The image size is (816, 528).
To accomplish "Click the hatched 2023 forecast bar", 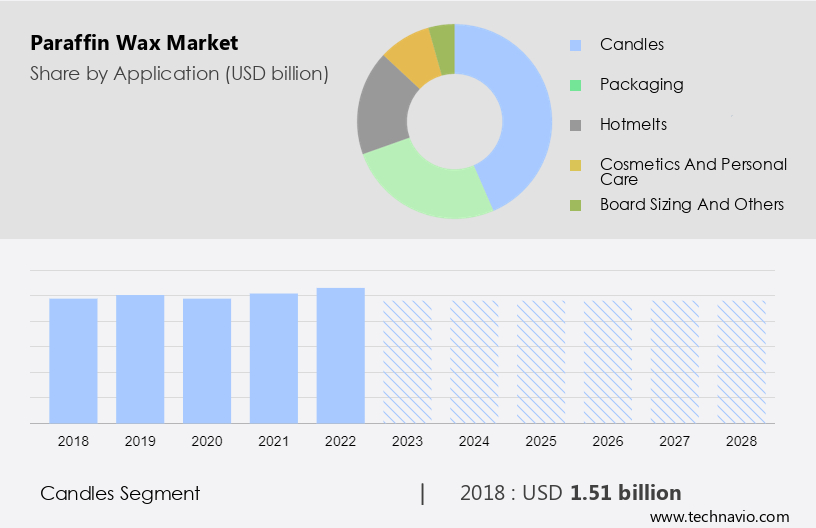I will point(407,361).
